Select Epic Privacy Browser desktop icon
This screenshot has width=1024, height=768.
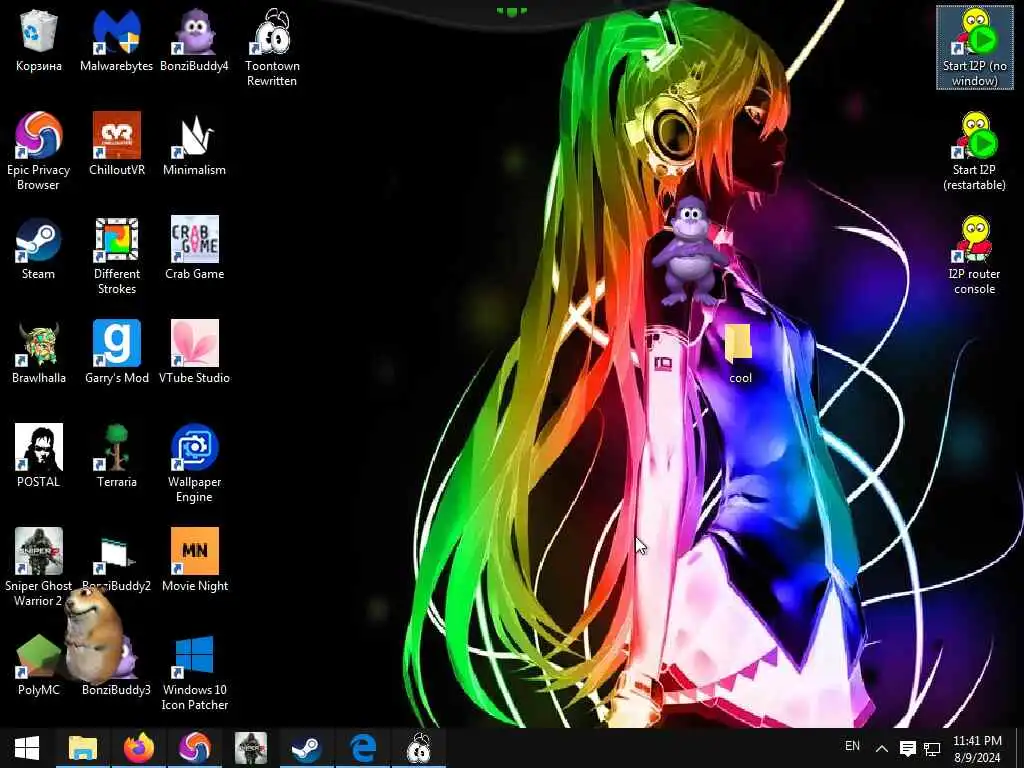click(39, 152)
